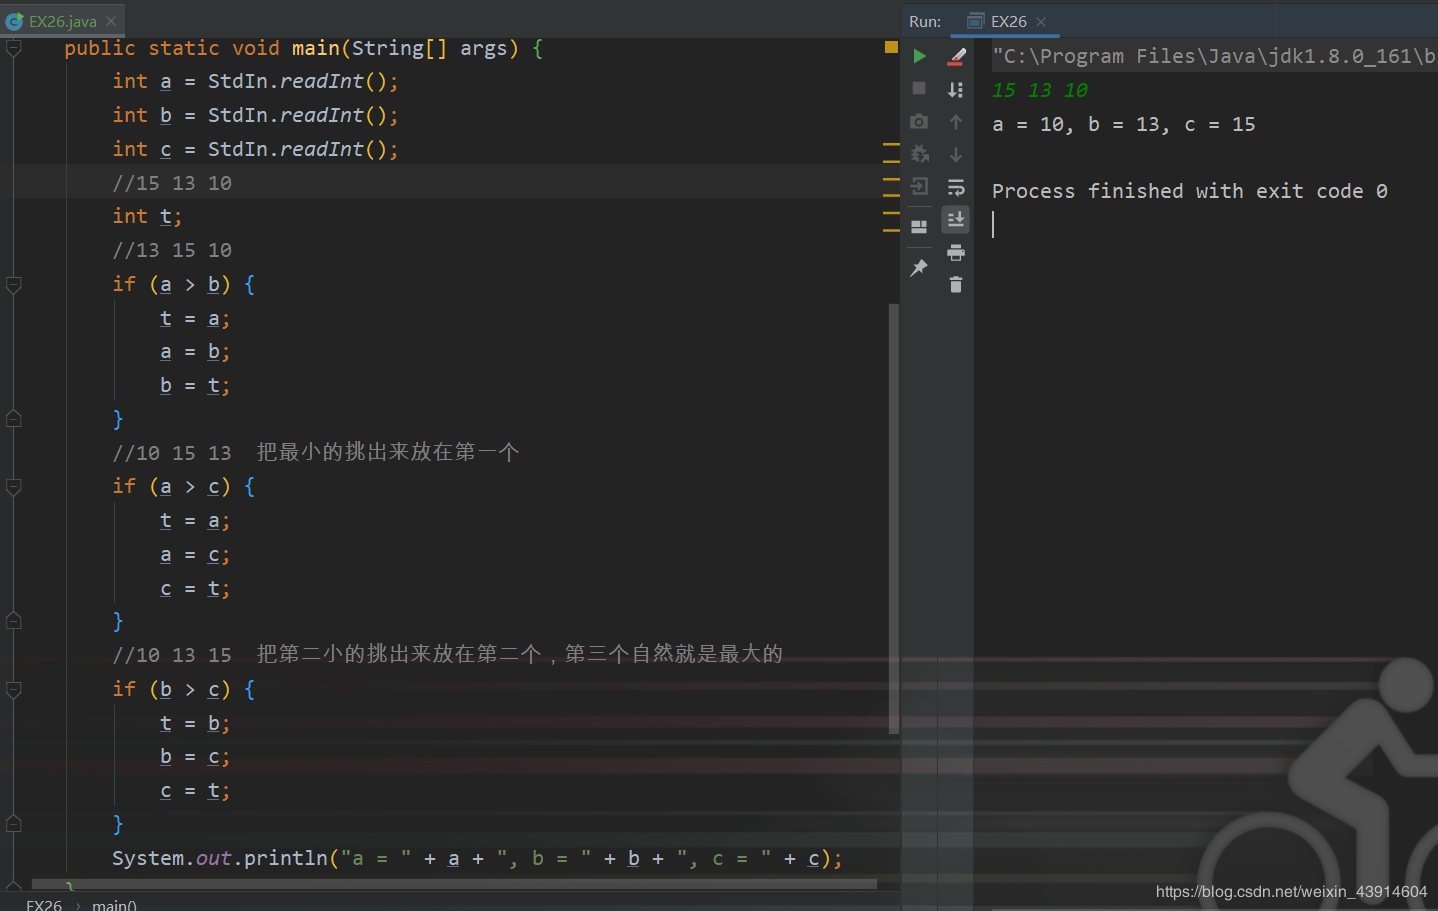The height and width of the screenshot is (911, 1438).
Task: Click the fold end marker after b = t;
Action: point(14,419)
